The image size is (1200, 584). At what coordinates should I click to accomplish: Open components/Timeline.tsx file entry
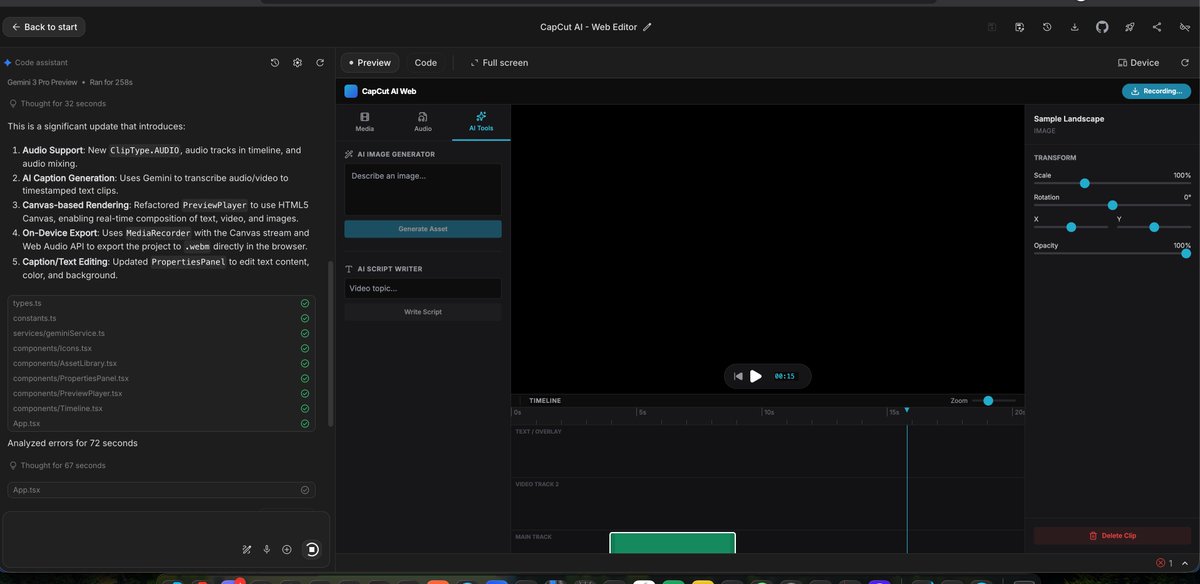(x=161, y=408)
